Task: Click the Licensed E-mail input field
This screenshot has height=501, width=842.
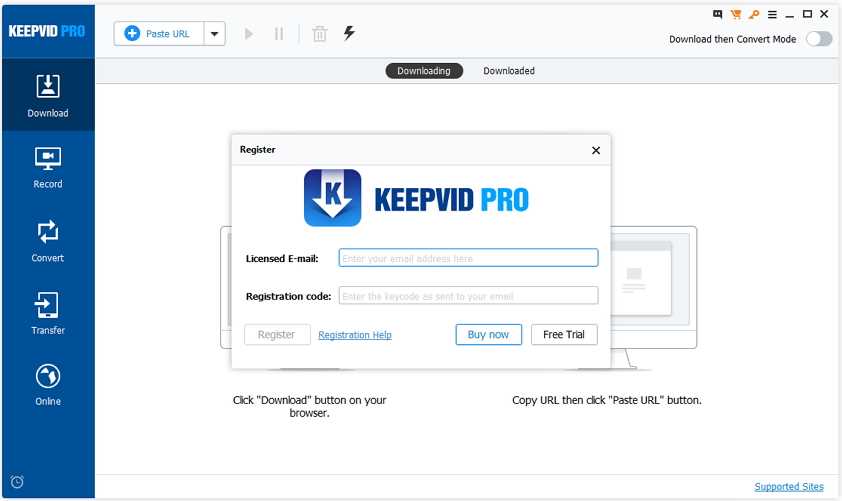Action: [468, 258]
